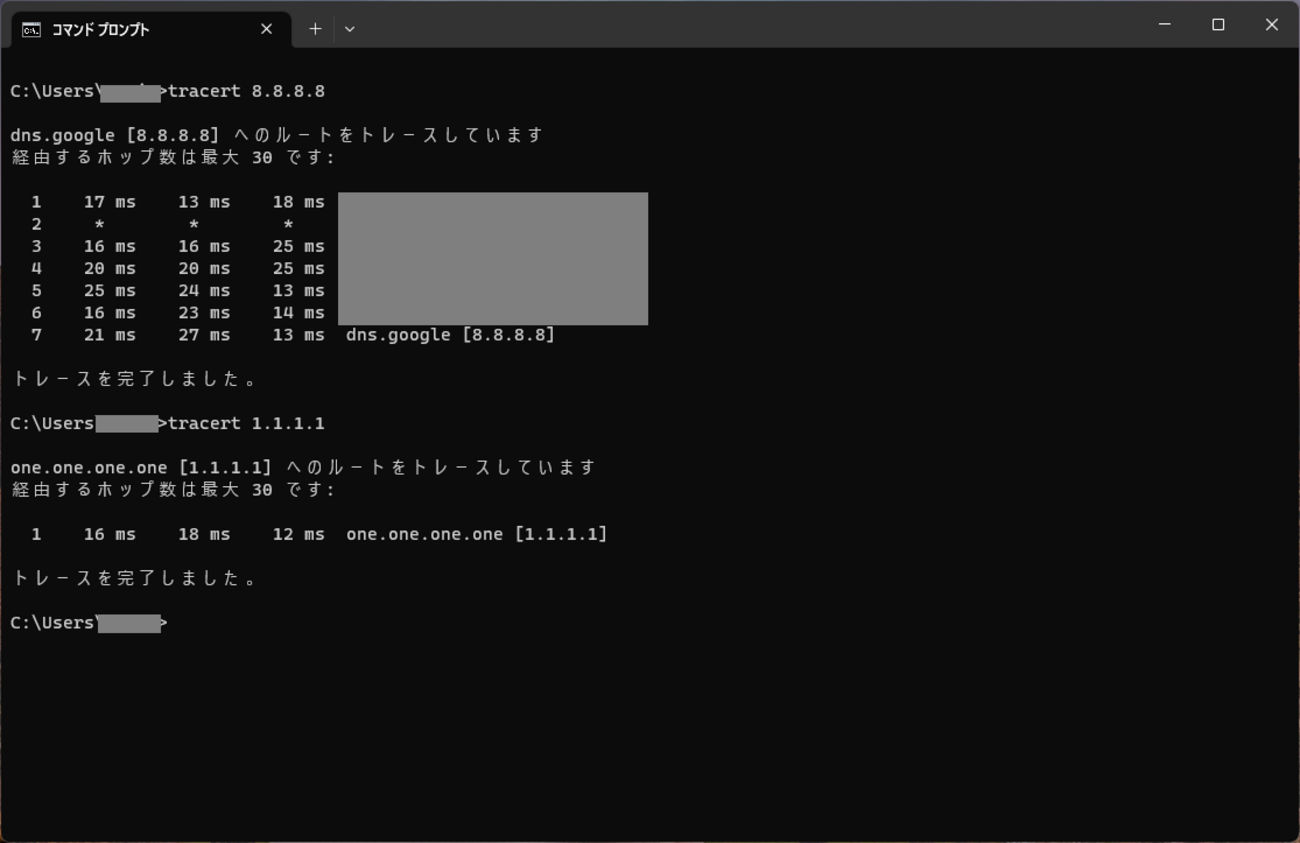Click the empty prompt at the bottom line
Viewport: 1300px width, 843px height.
click(89, 623)
